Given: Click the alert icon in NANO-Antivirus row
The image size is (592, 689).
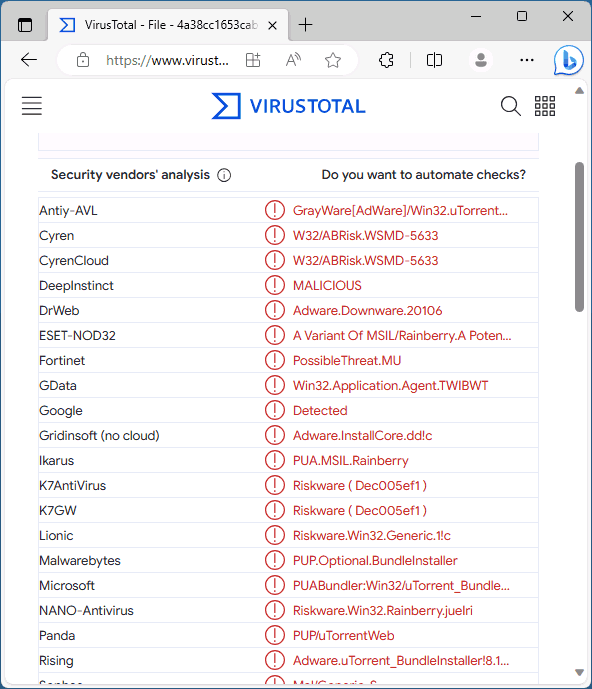Looking at the screenshot, I should click(275, 610).
